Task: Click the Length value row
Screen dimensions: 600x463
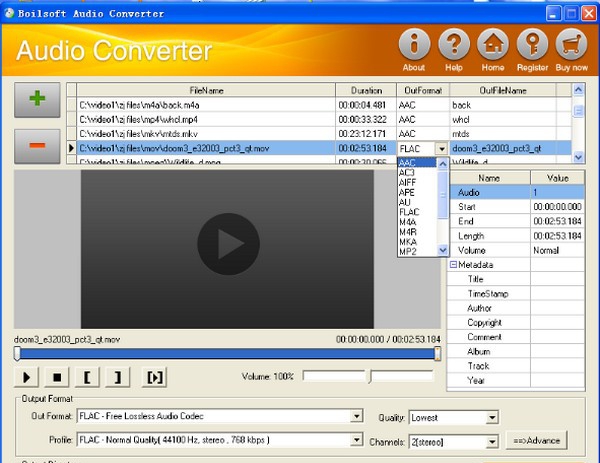Action: point(517,236)
